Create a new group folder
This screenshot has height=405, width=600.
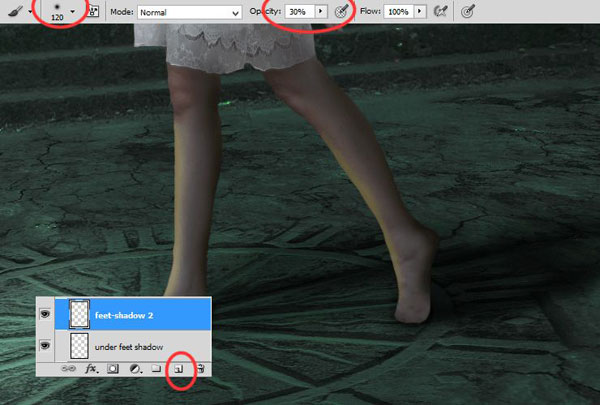click(x=156, y=369)
